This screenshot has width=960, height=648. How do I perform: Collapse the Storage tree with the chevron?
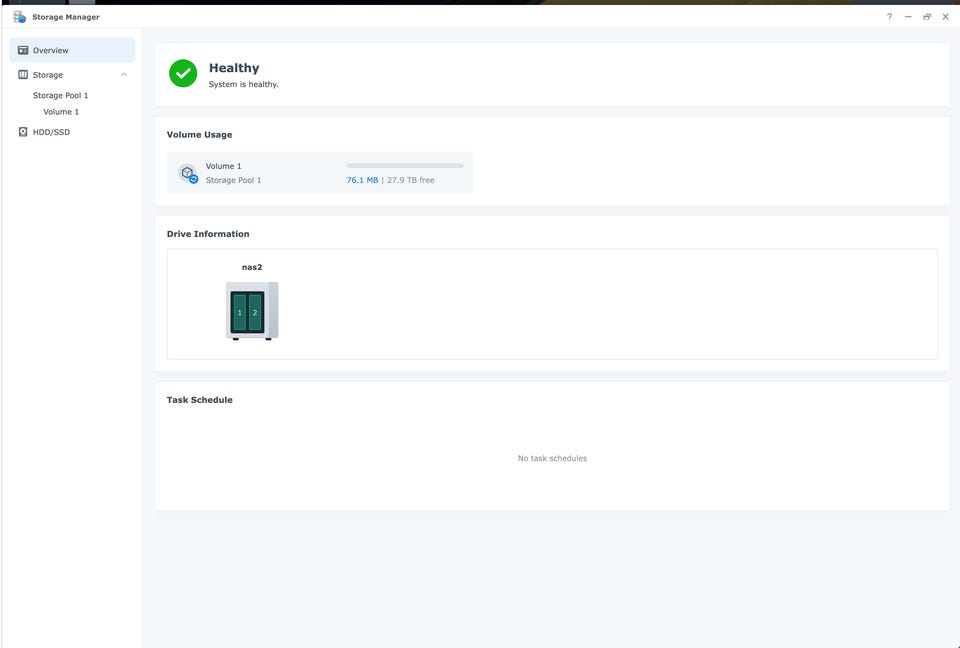point(124,75)
